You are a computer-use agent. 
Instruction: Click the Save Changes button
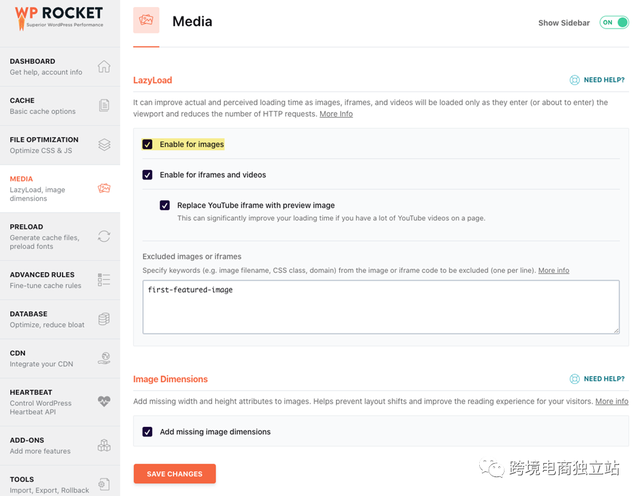pos(175,474)
